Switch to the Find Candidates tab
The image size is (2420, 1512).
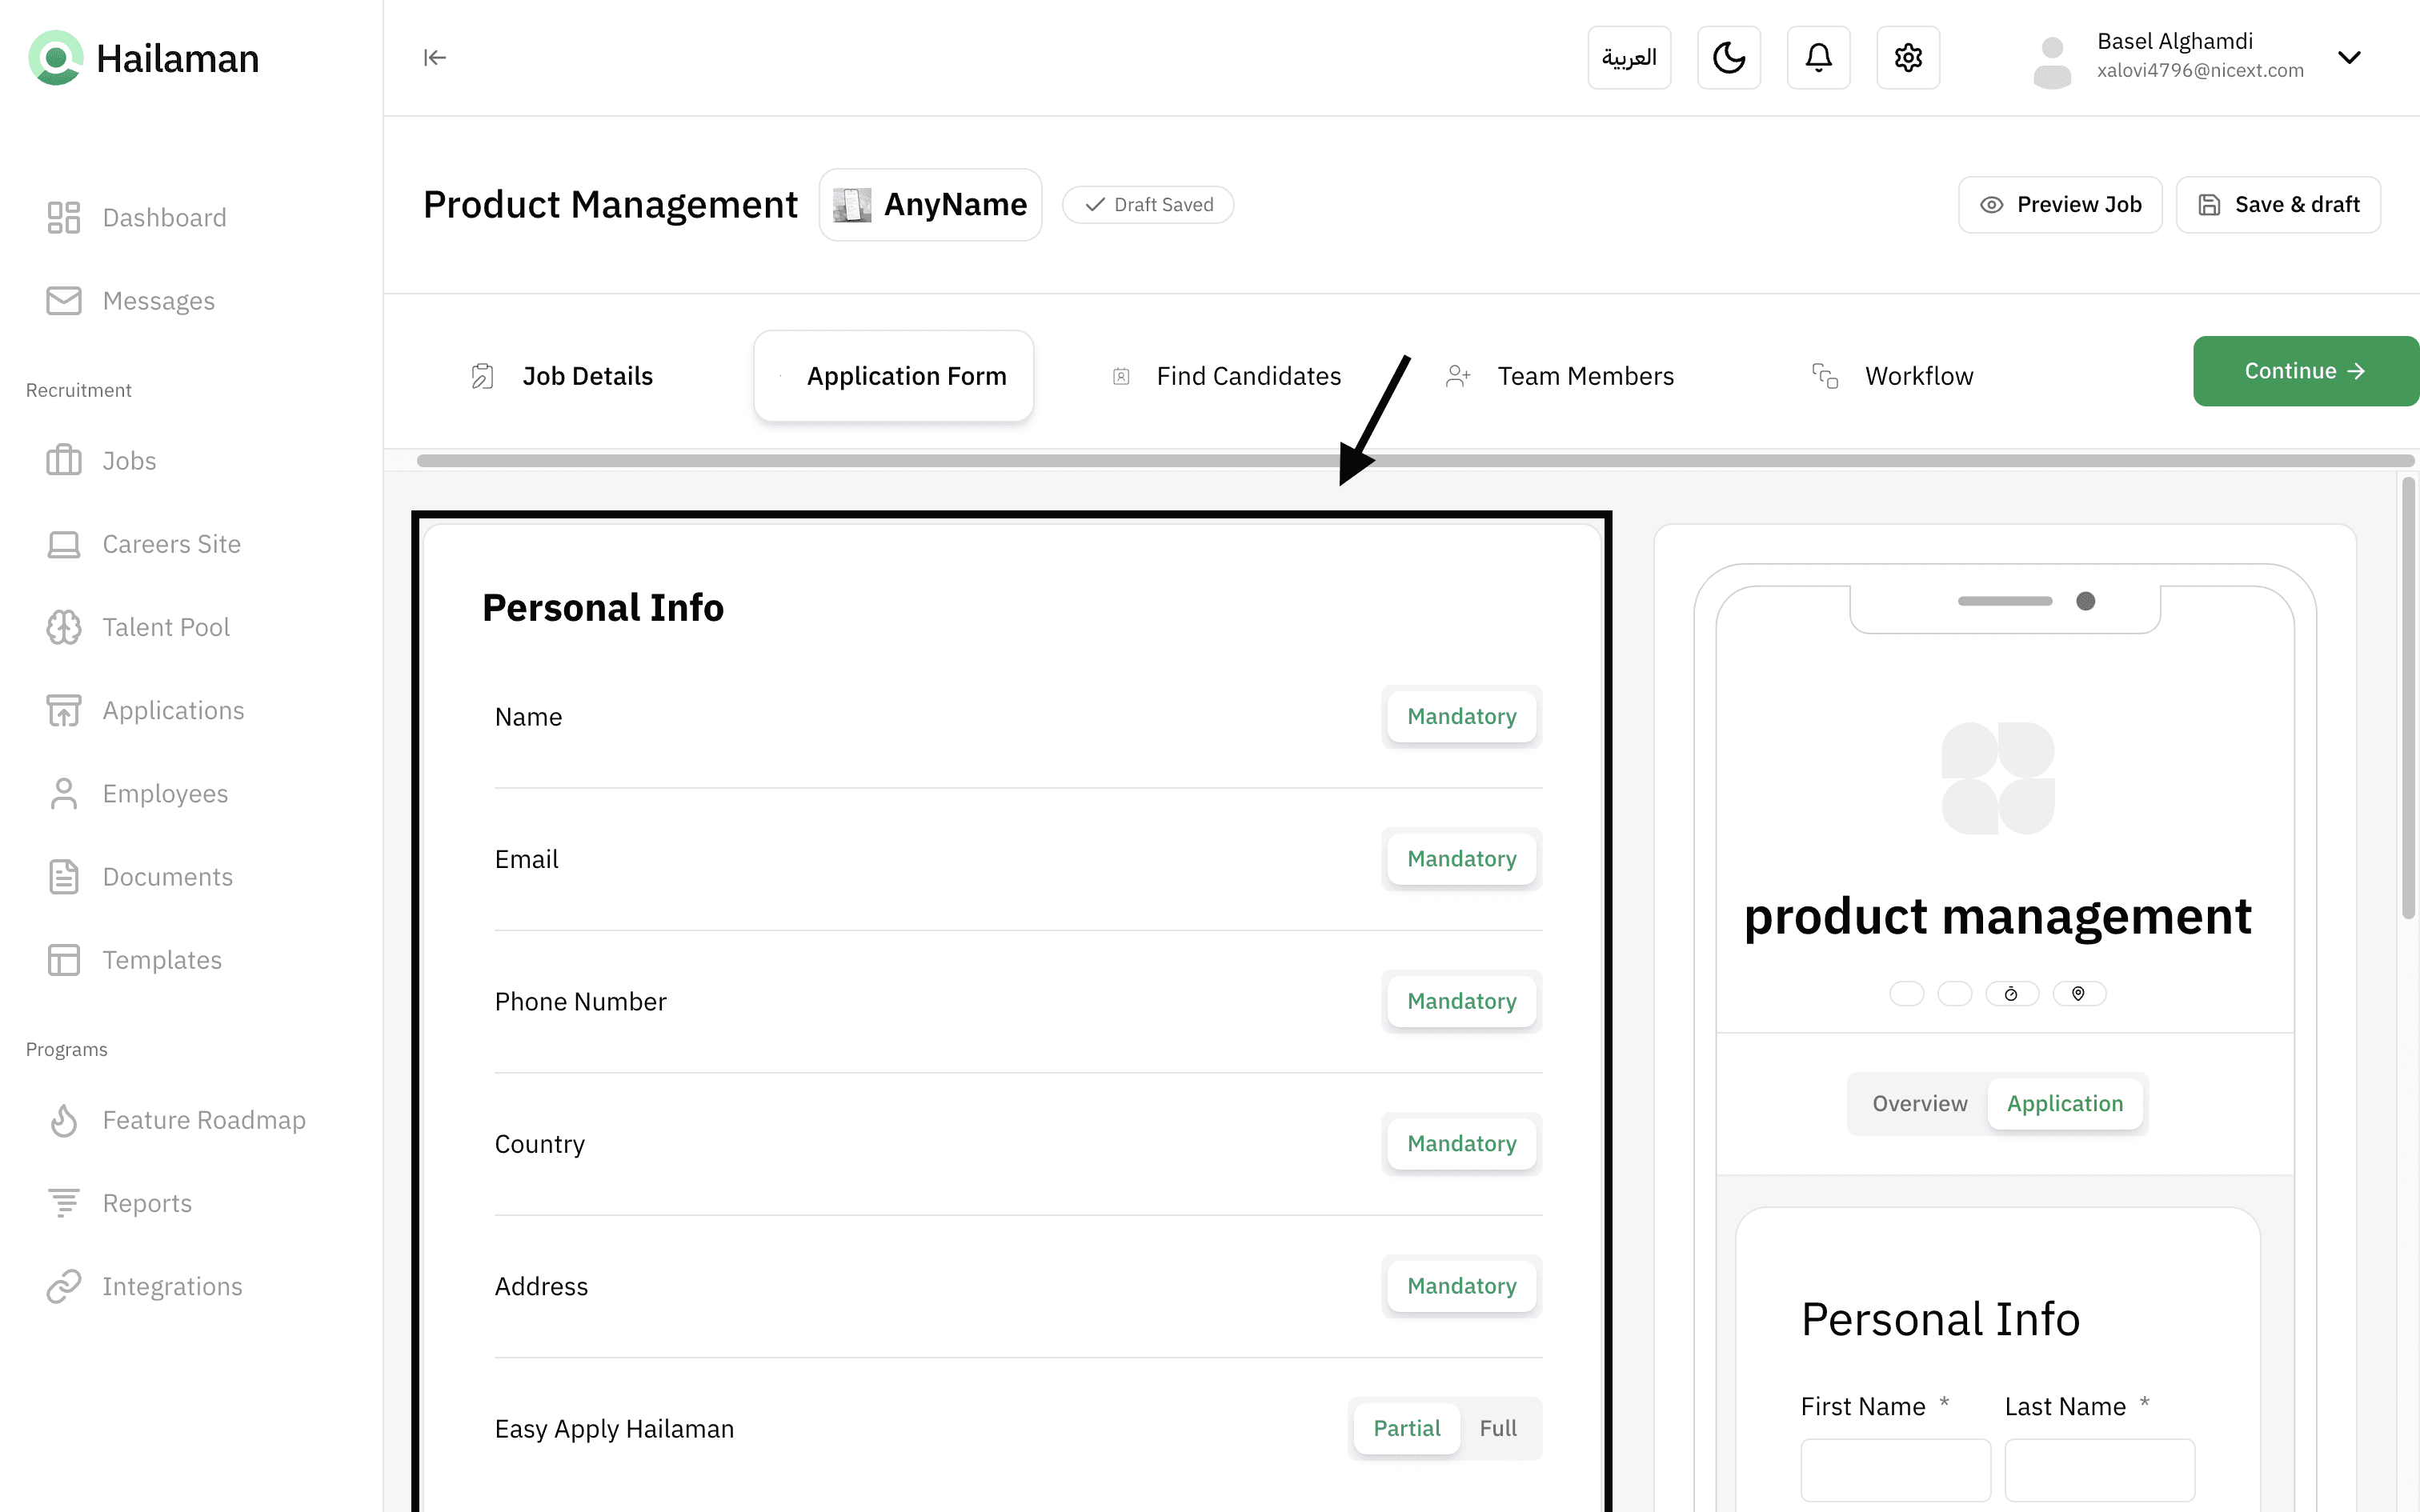point(1247,376)
